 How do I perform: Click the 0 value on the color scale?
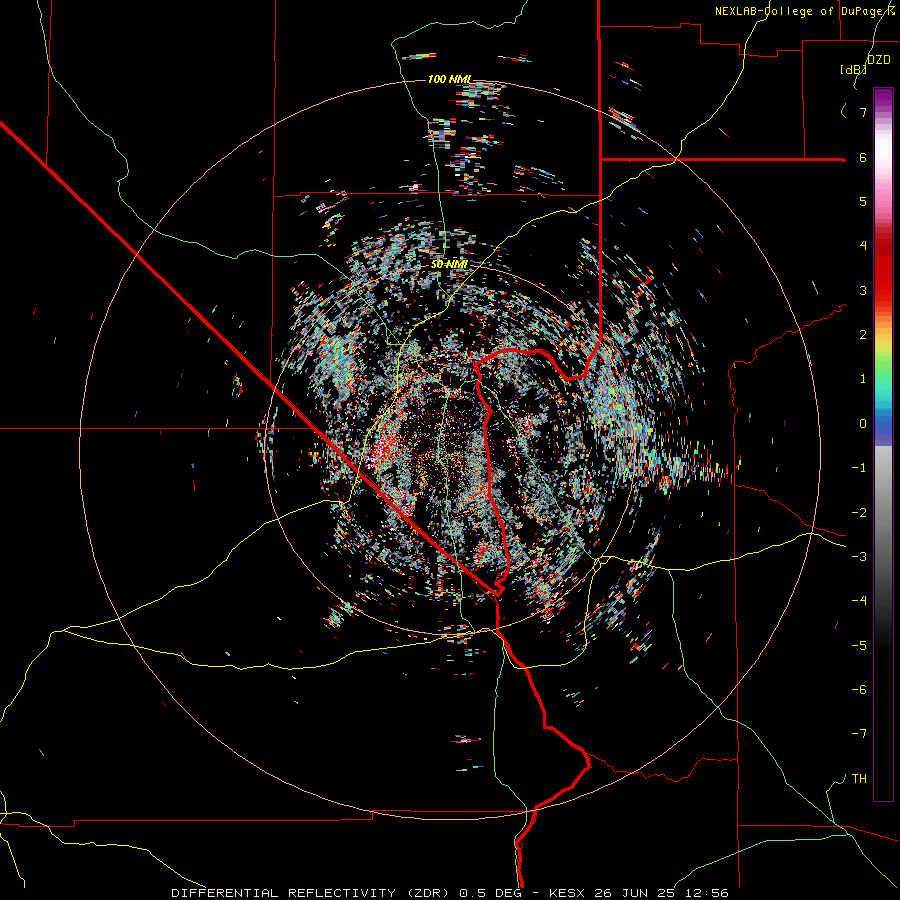863,424
